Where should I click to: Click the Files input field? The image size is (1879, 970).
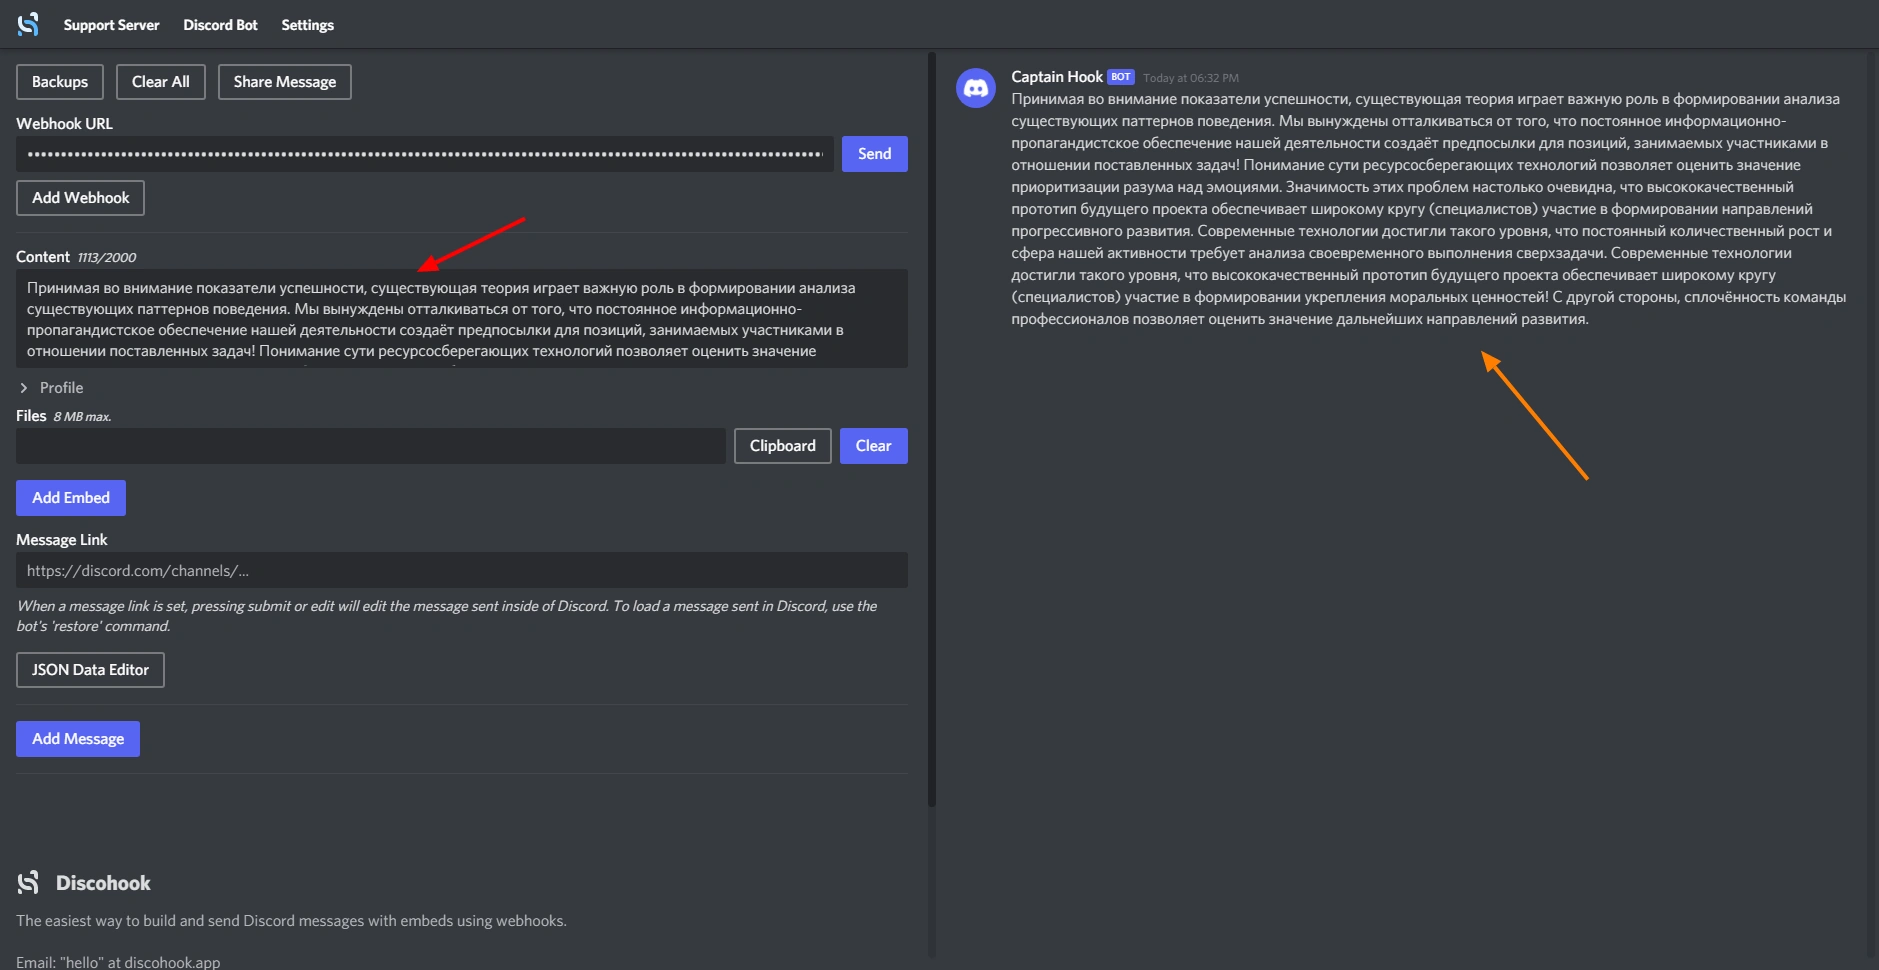tap(371, 446)
